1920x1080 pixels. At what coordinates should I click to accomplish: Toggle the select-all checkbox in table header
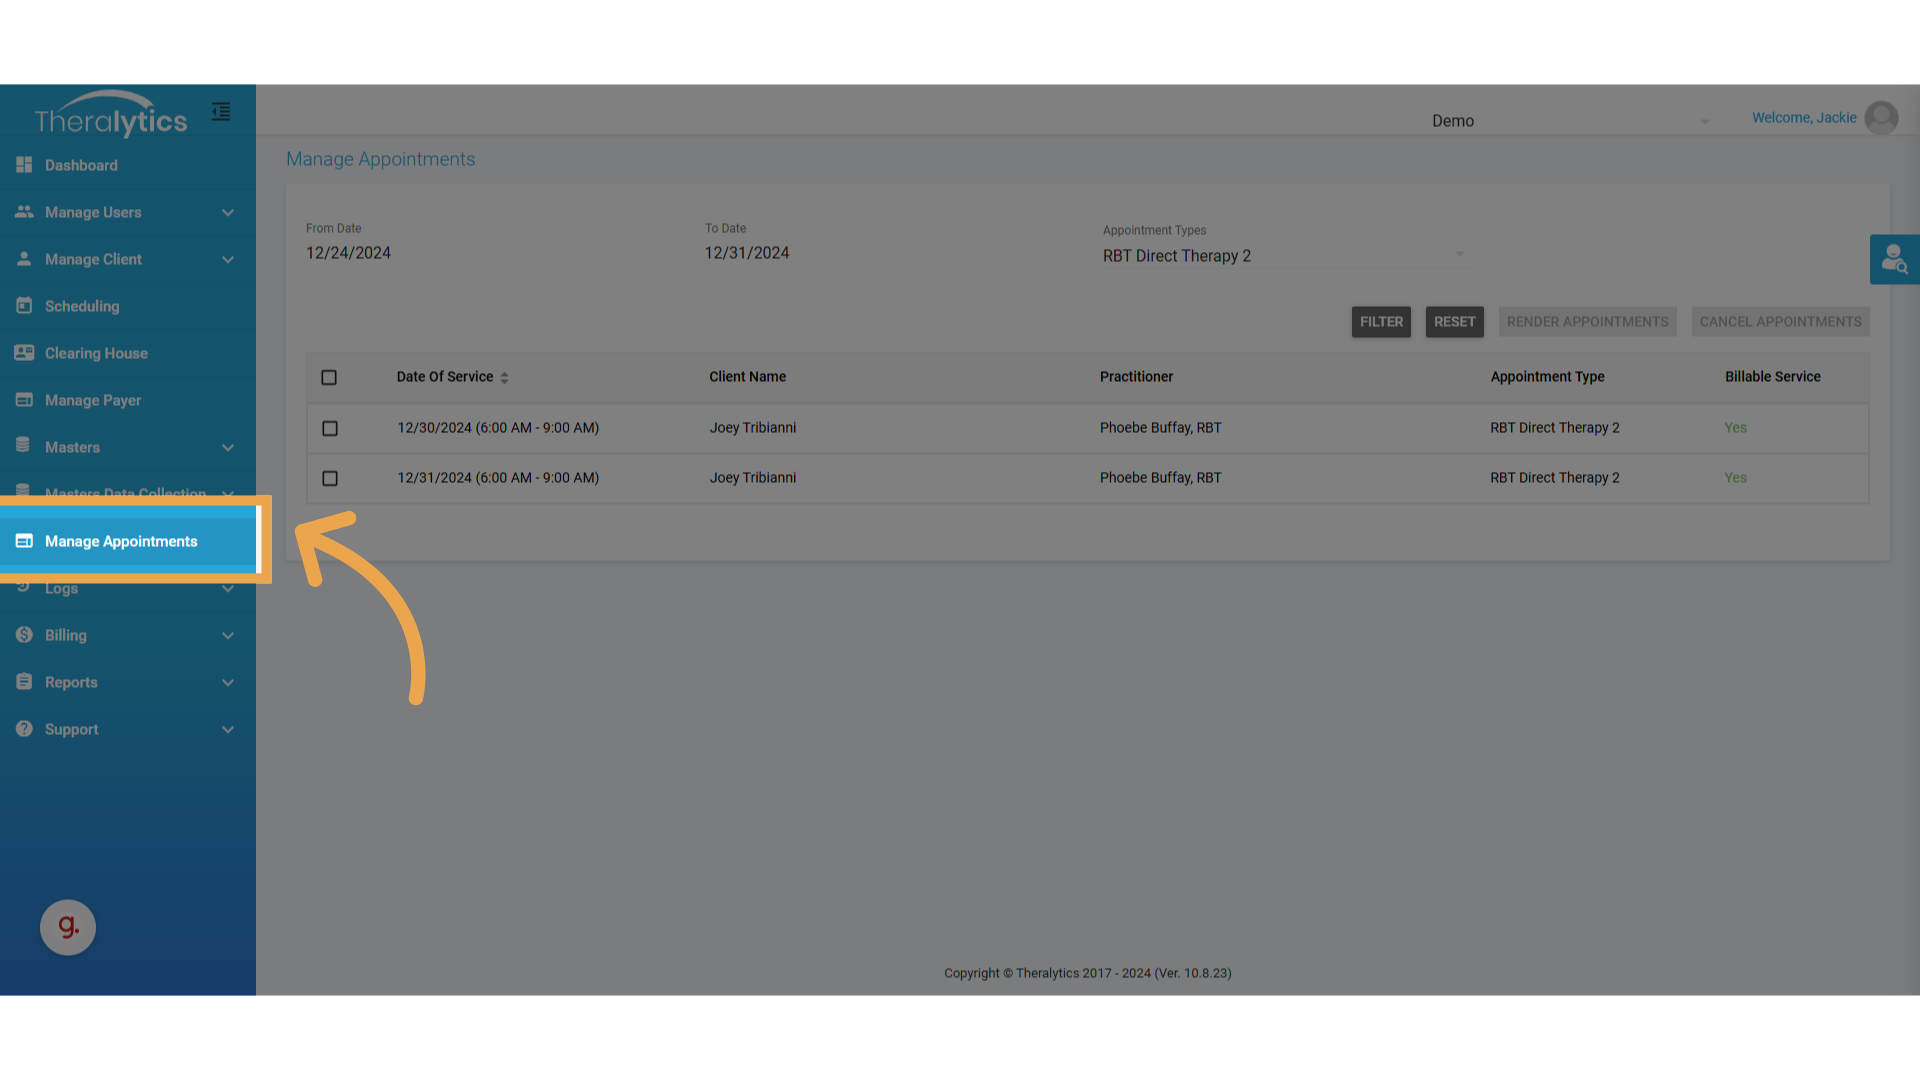point(329,378)
